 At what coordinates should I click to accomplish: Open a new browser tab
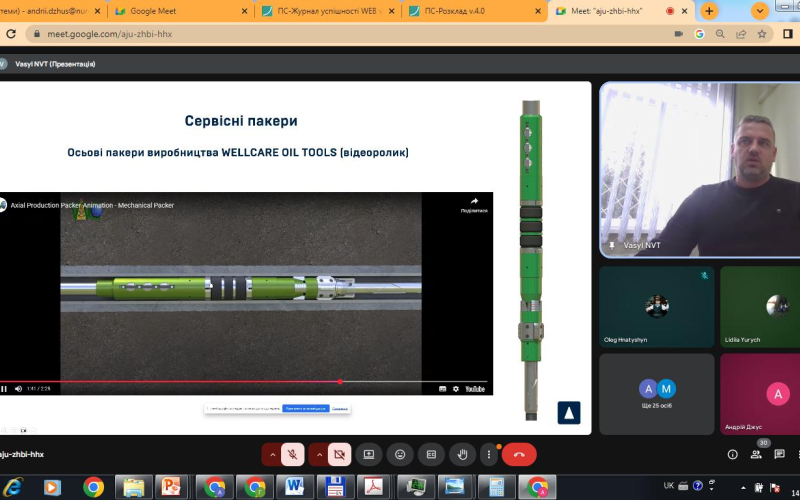(x=709, y=11)
